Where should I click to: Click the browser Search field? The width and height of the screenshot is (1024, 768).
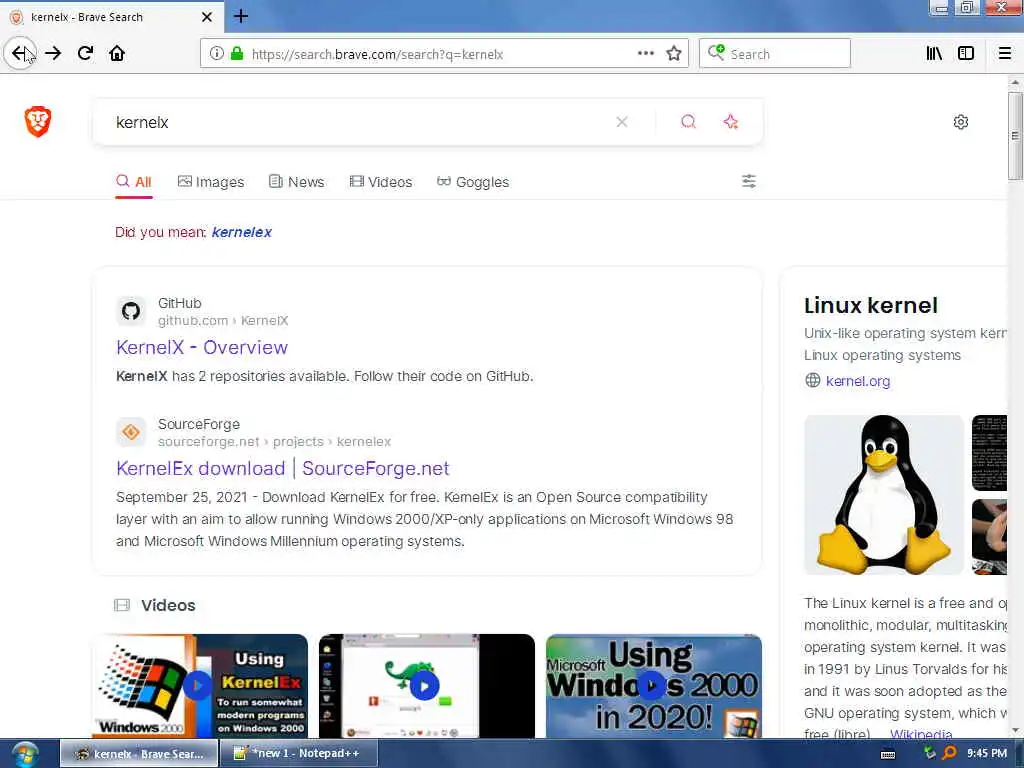pyautogui.click(x=775, y=54)
